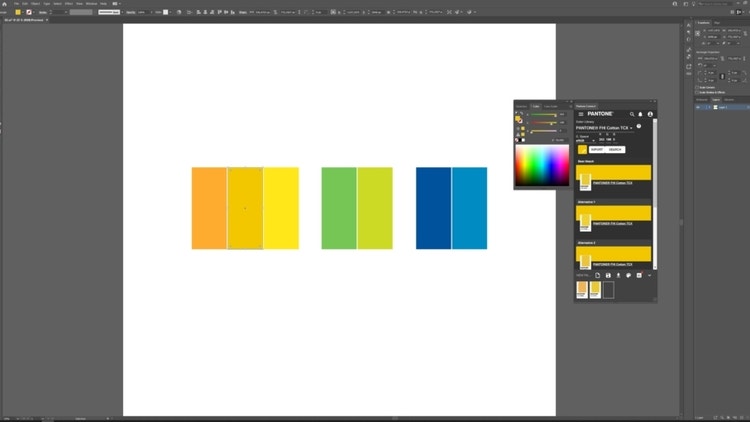Click the Best Match Pantone chip thumbnail
Screen dimensions: 750x422
(x=585, y=182)
